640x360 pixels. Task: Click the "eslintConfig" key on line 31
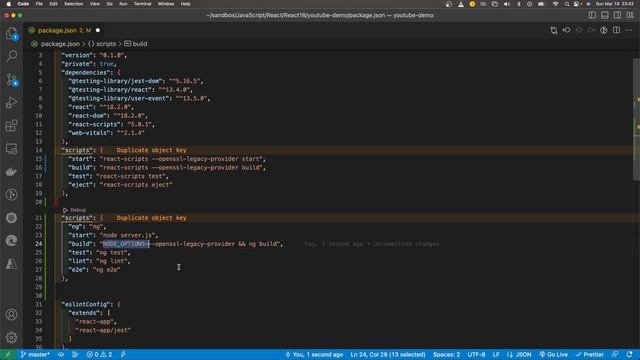[x=87, y=304]
